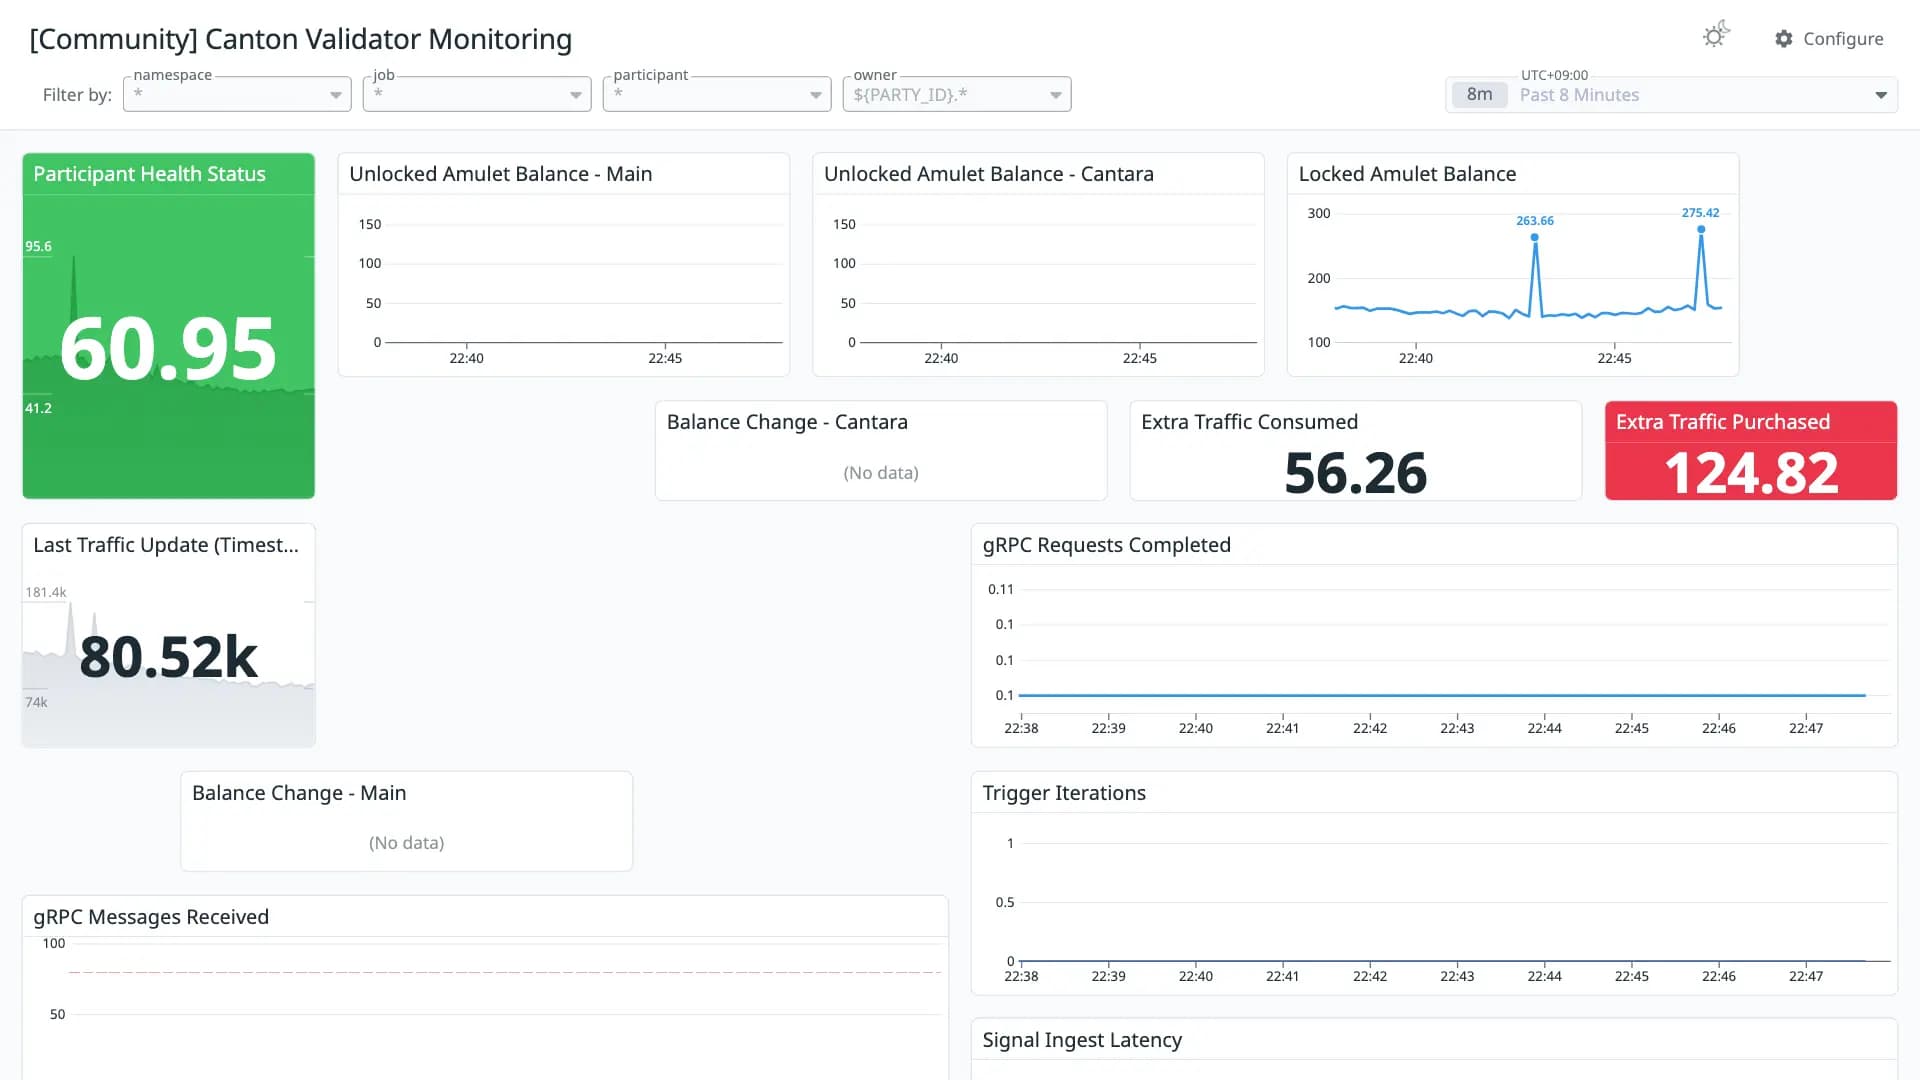Viewport: 1920px width, 1080px height.
Task: Click the 60.95 health status value
Action: tap(168, 349)
